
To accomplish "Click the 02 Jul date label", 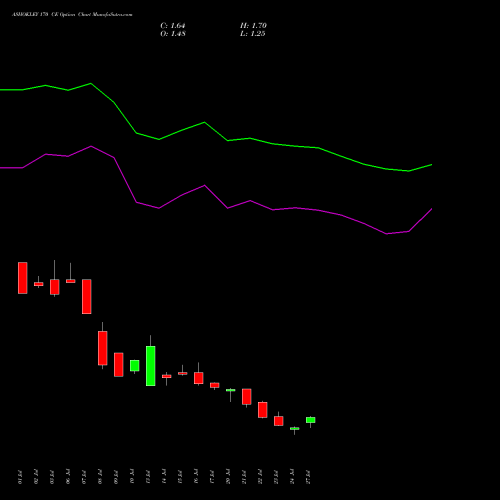I will (36, 477).
